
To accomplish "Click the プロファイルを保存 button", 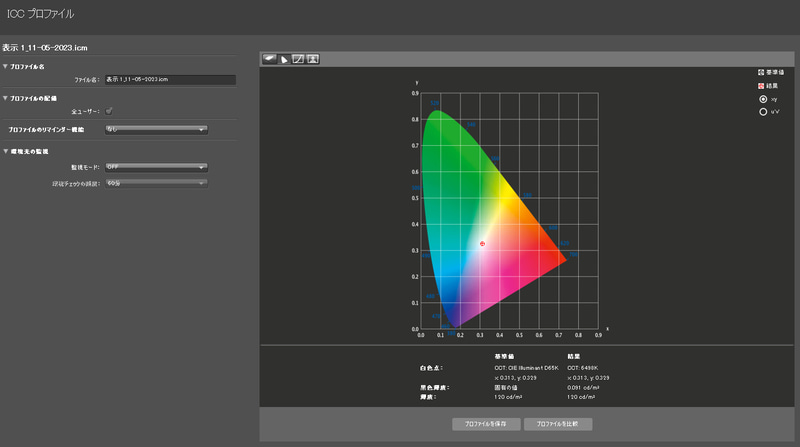I will click(486, 424).
